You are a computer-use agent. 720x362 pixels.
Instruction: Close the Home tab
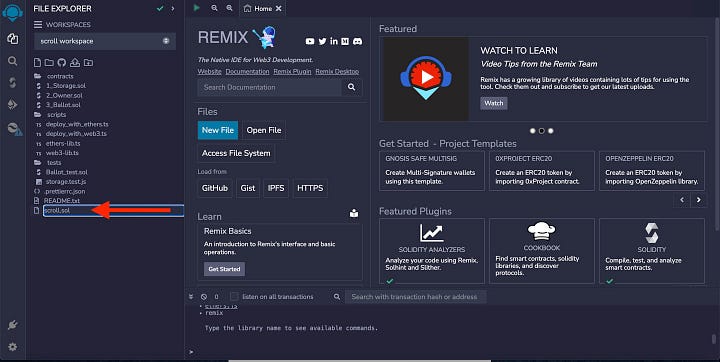coord(279,8)
